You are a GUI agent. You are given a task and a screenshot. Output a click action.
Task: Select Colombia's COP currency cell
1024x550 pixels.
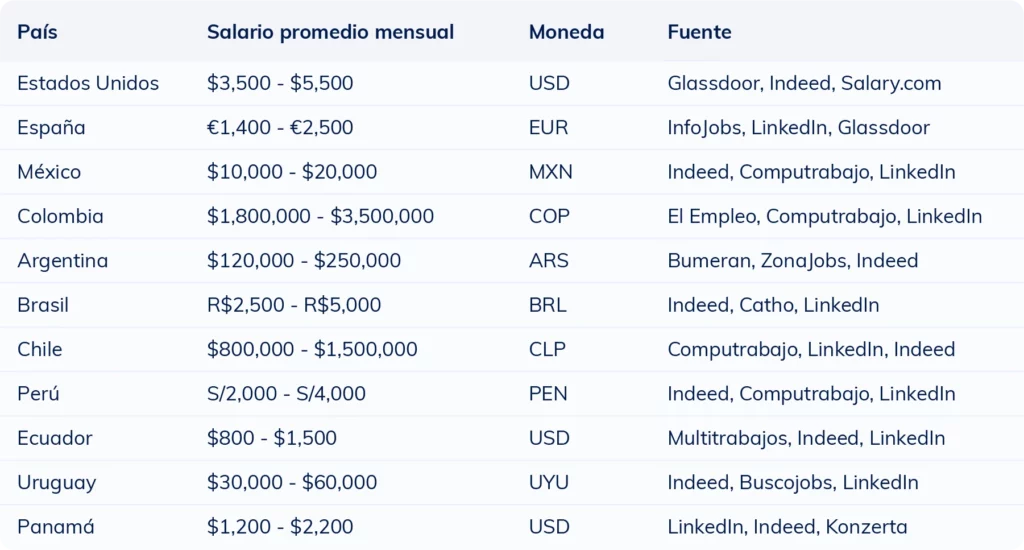pos(548,216)
